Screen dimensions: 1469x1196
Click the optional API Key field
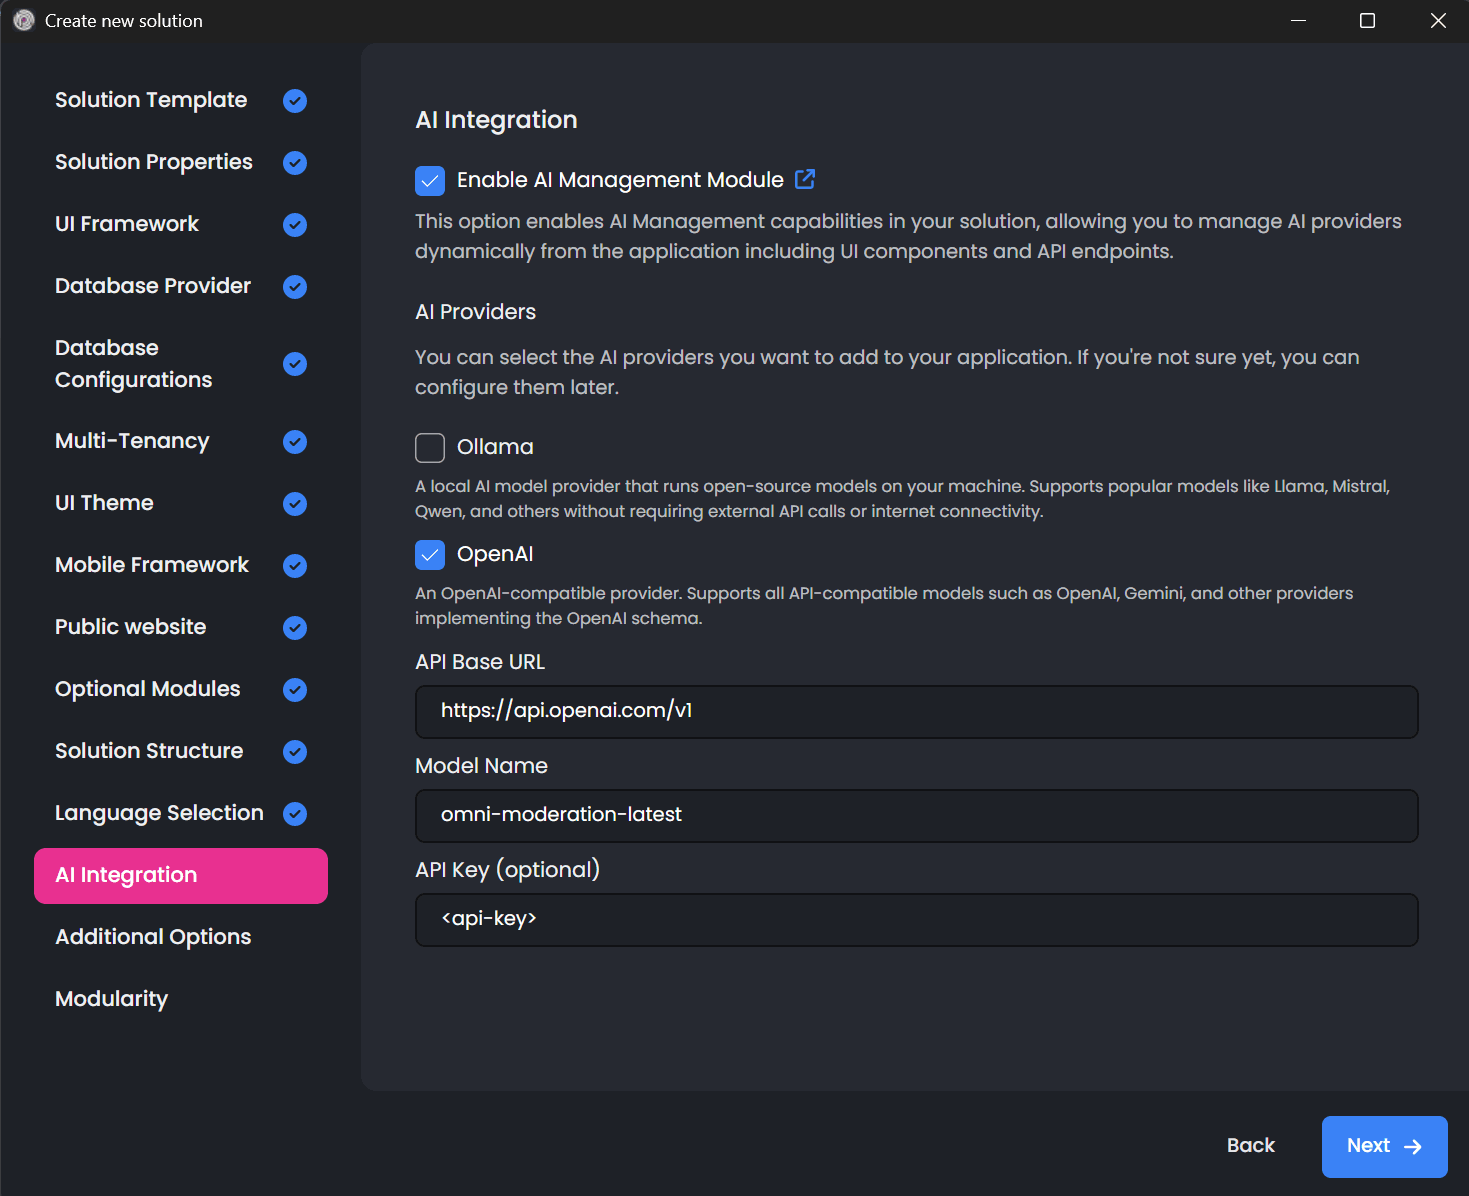tap(916, 920)
